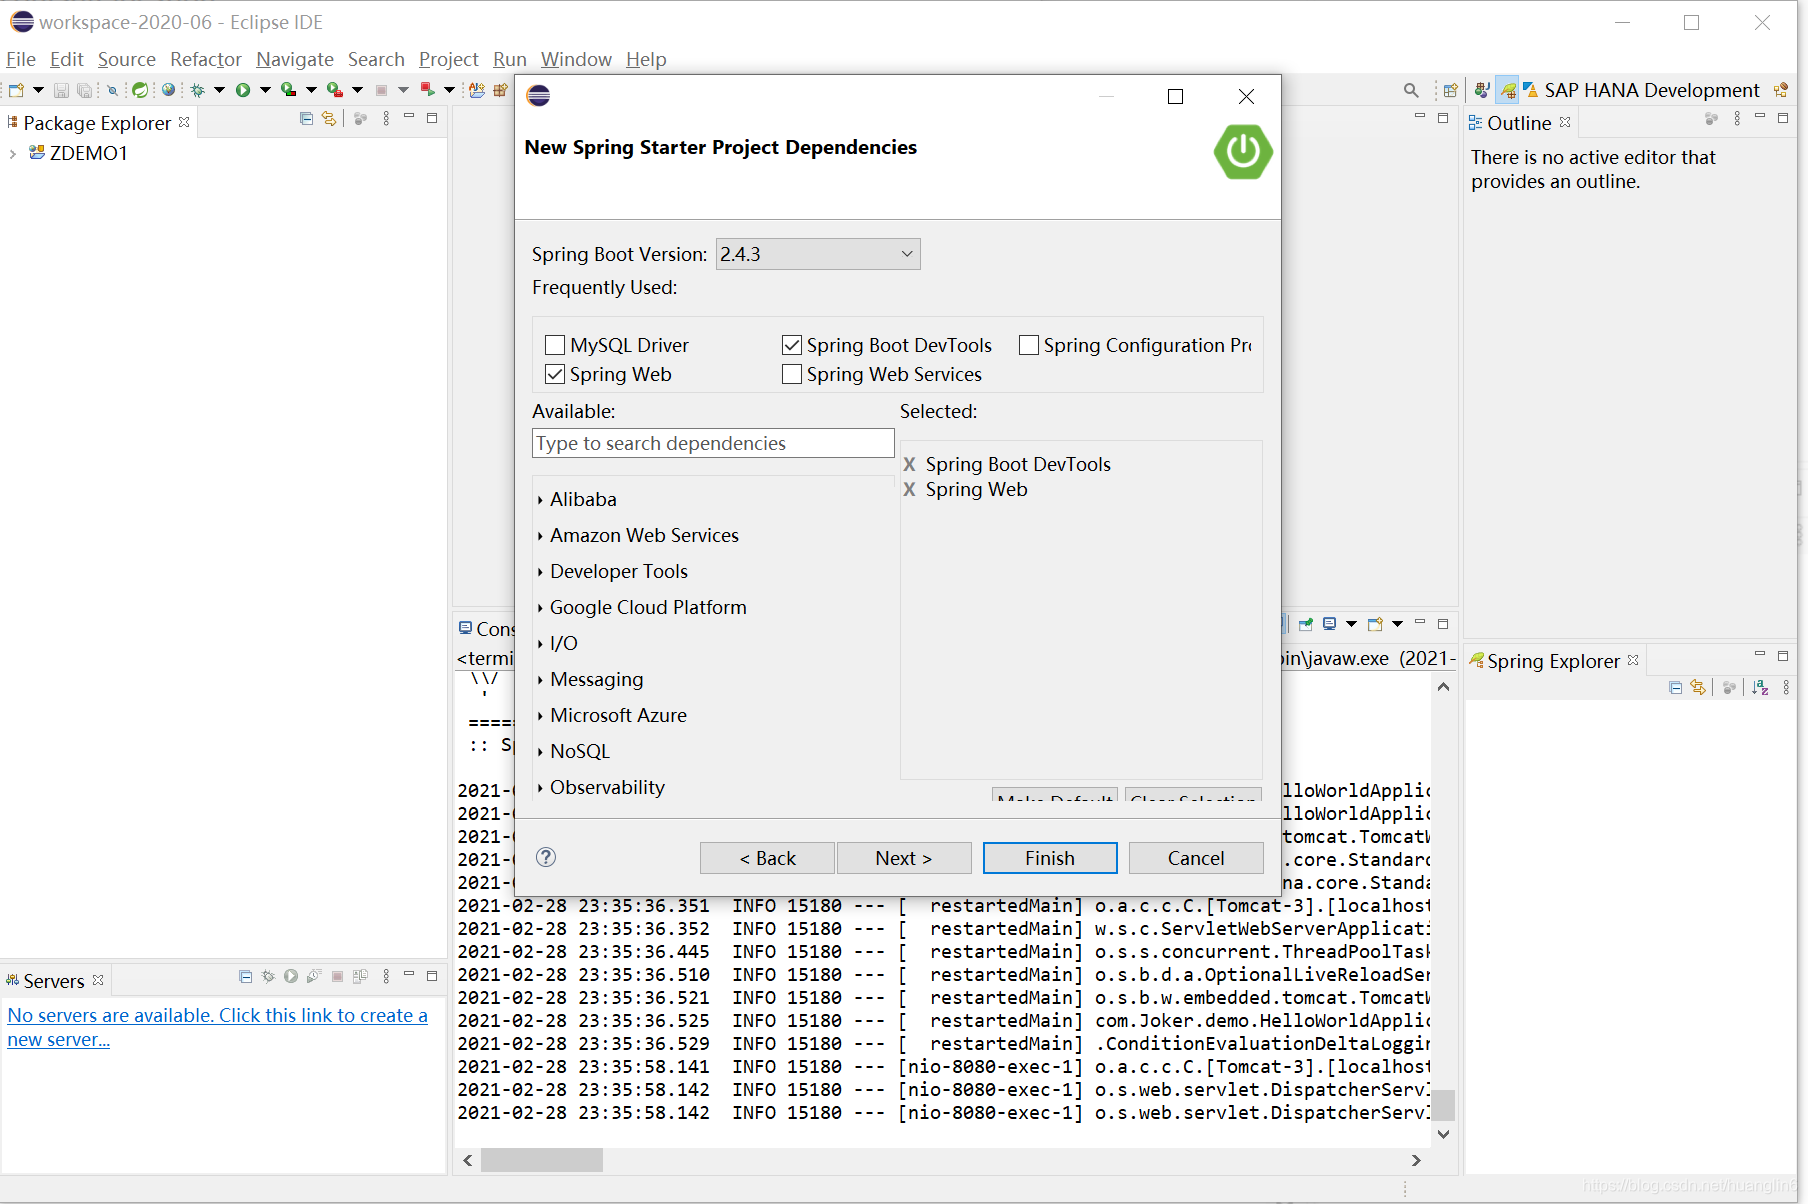Check the Spring Configuration Processor checkbox
Image resolution: width=1808 pixels, height=1204 pixels.
tap(1029, 345)
